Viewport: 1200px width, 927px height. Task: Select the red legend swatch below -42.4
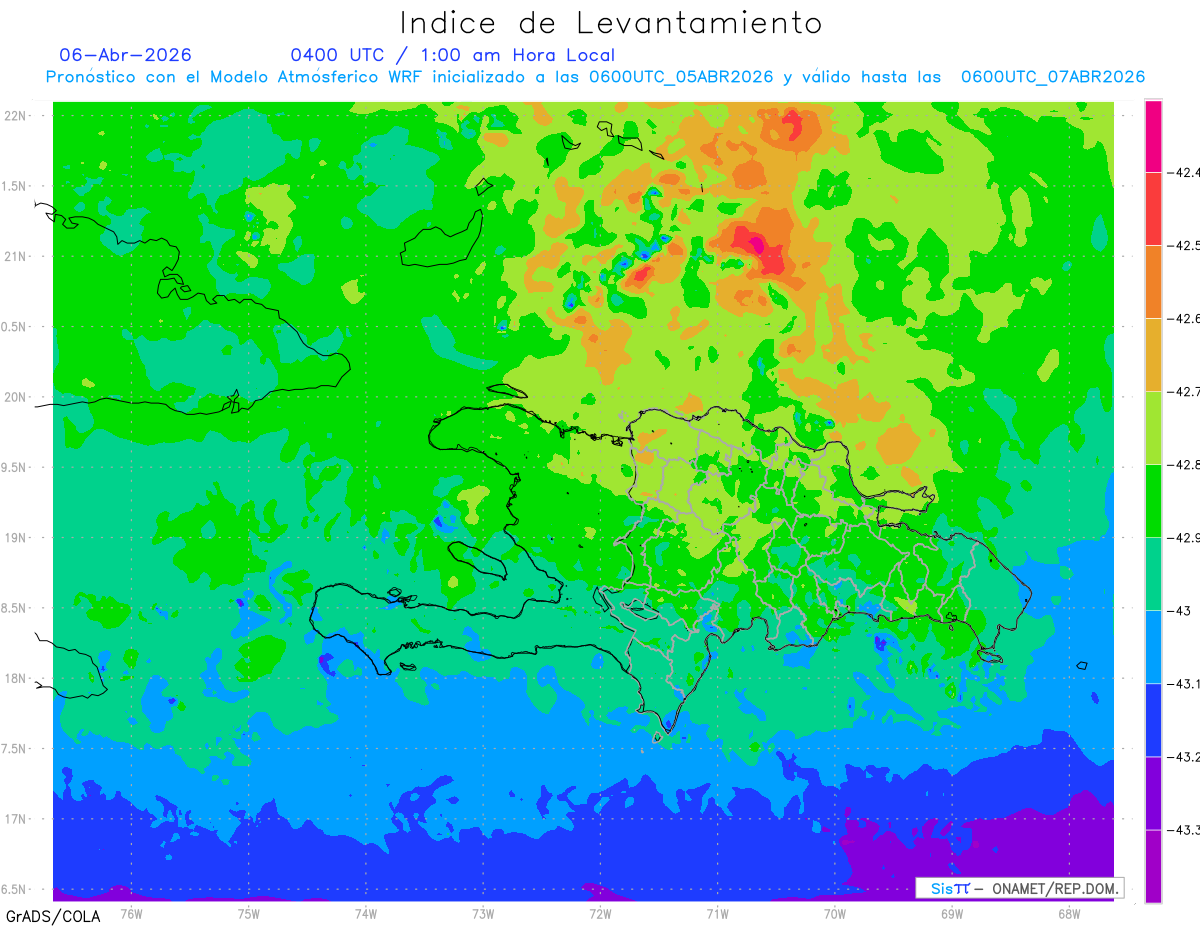pos(1153,208)
